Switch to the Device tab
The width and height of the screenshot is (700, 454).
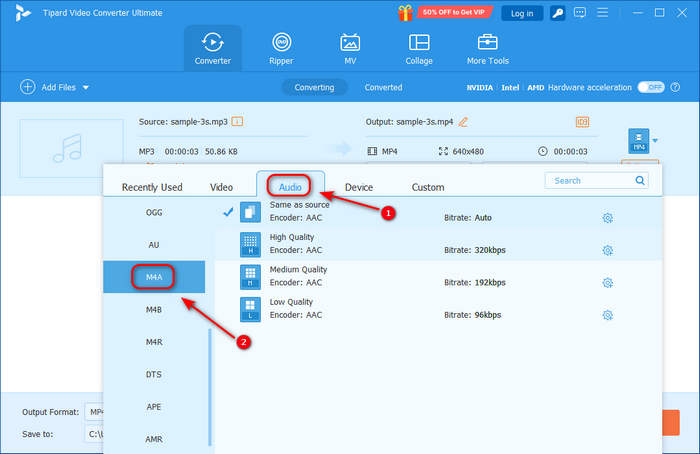358,187
